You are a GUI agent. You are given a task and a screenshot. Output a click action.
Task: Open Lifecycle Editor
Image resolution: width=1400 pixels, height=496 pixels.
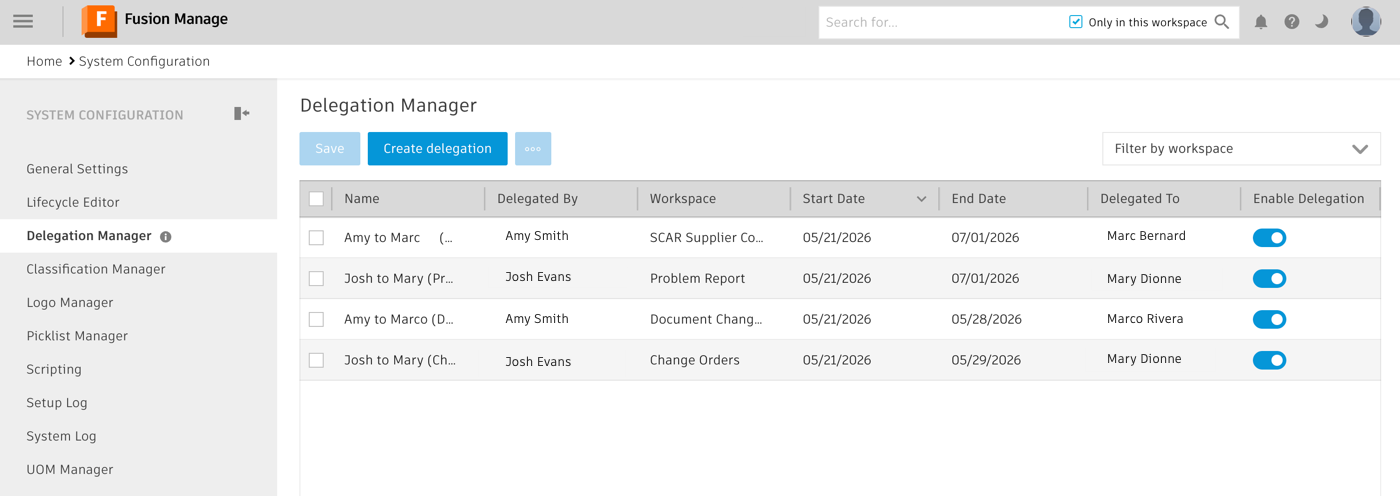(x=73, y=202)
